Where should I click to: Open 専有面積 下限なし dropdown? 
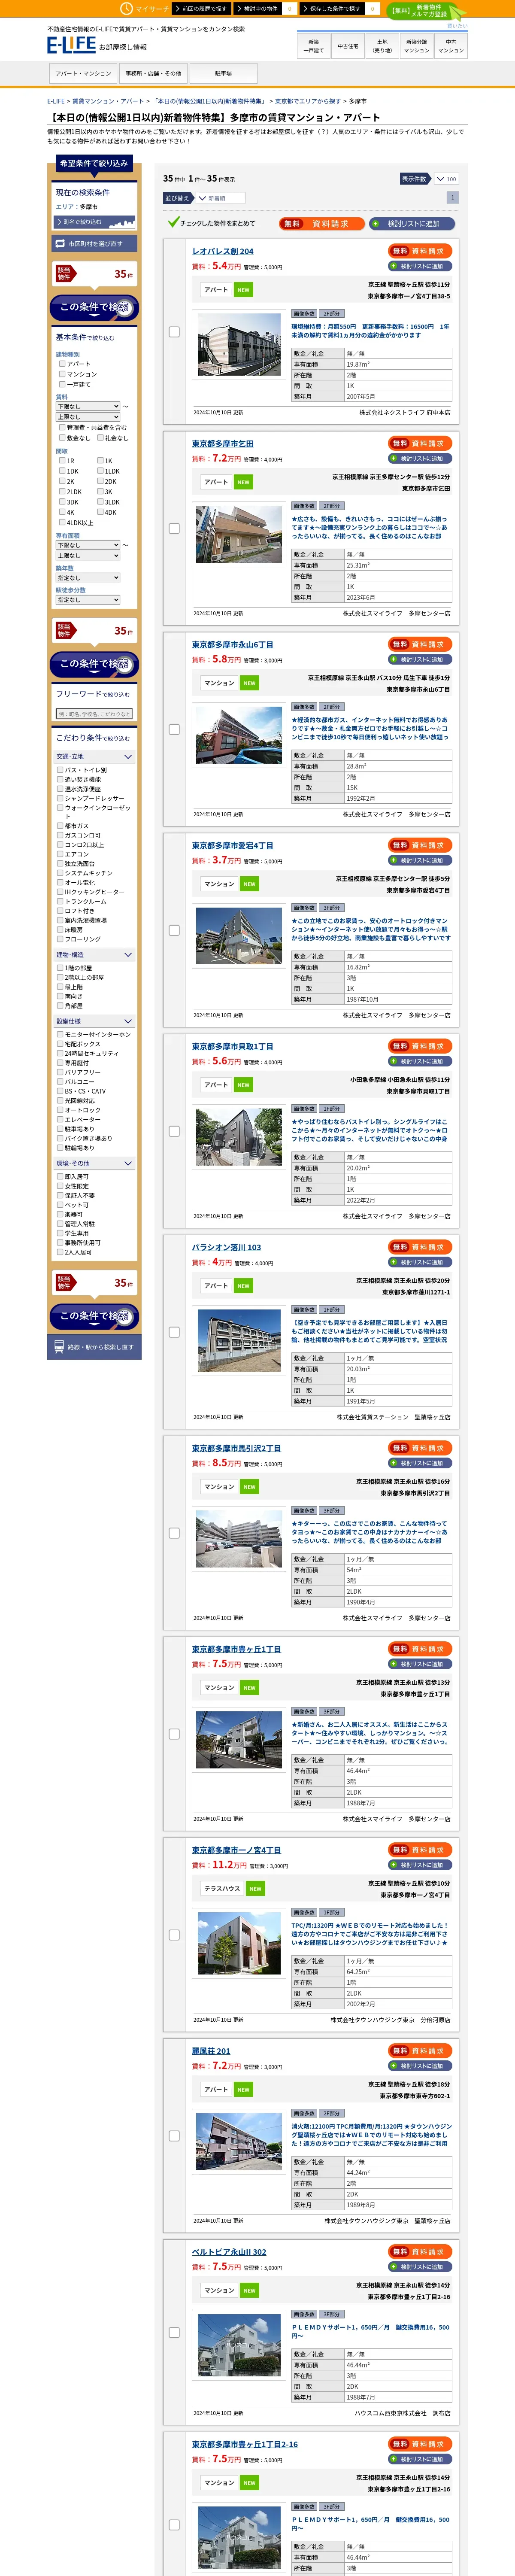(x=88, y=545)
